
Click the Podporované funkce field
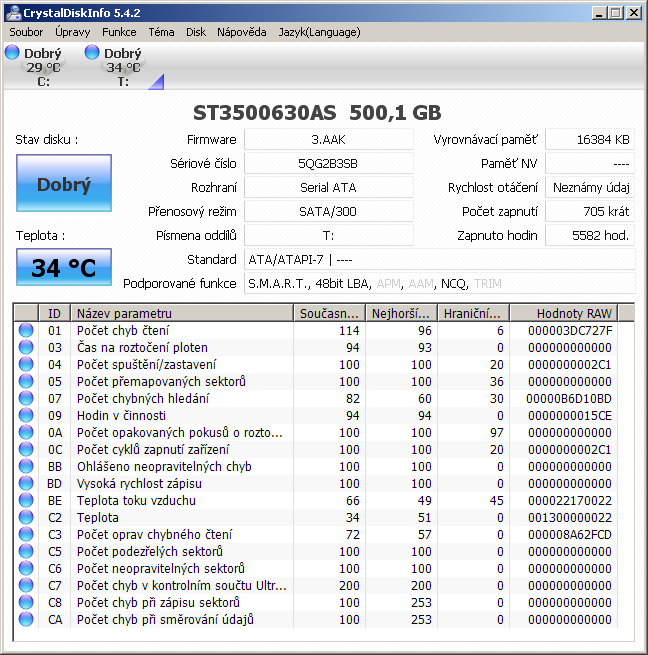[440, 284]
